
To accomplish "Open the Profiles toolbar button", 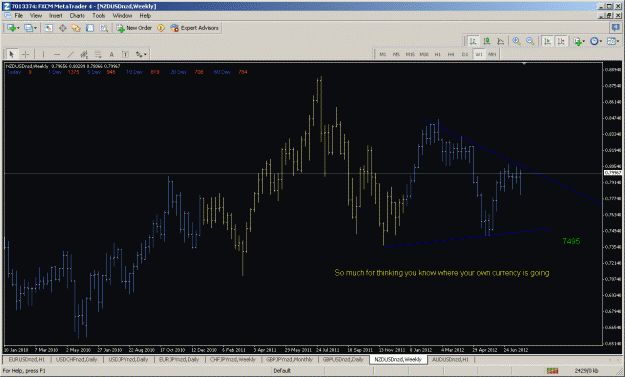I will tap(31, 28).
